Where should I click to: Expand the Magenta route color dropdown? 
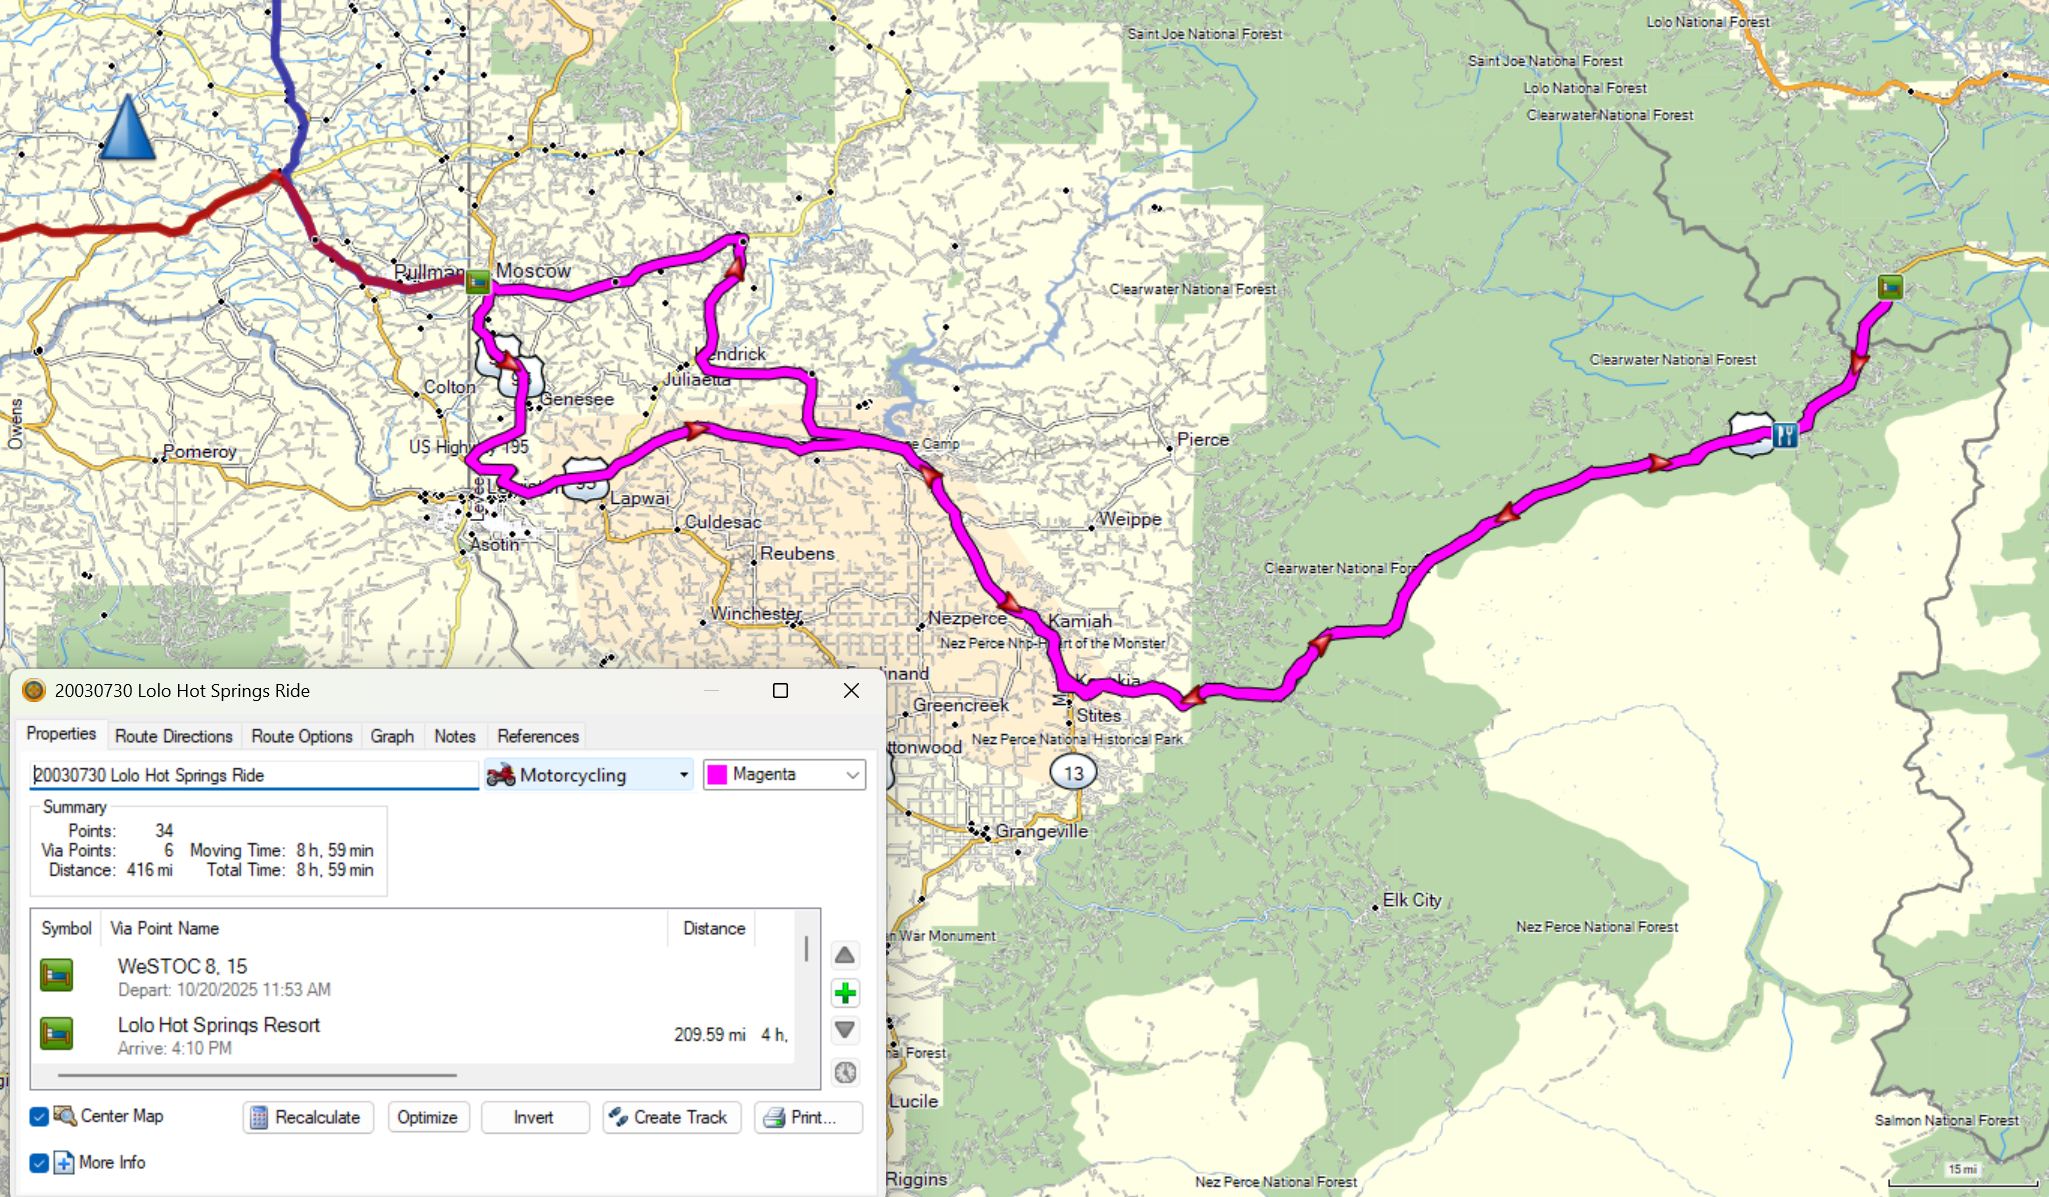852,775
